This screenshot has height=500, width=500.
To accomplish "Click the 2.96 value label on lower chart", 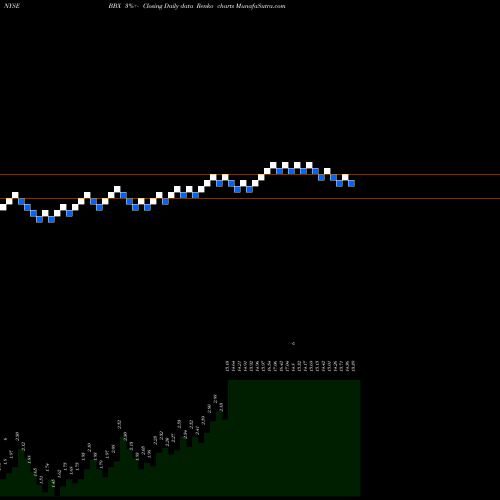I will (x=215, y=399).
